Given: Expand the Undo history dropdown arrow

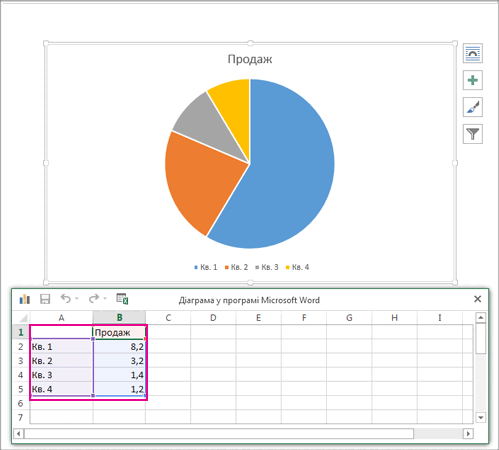Looking at the screenshot, I should pos(77,298).
